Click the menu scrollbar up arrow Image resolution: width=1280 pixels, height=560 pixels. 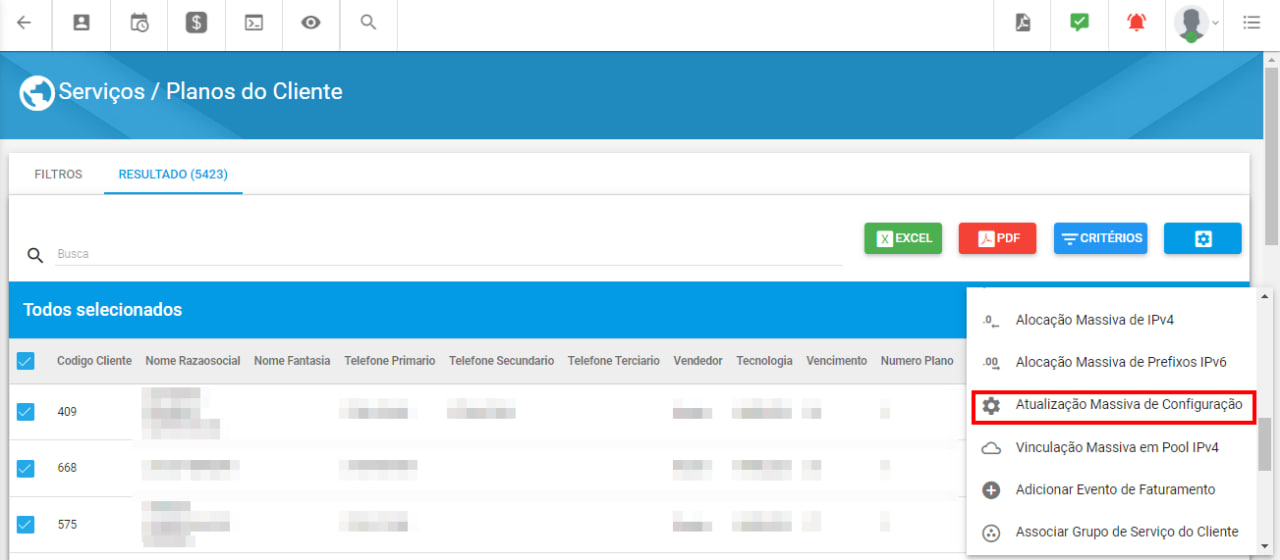pyautogui.click(x=1264, y=296)
